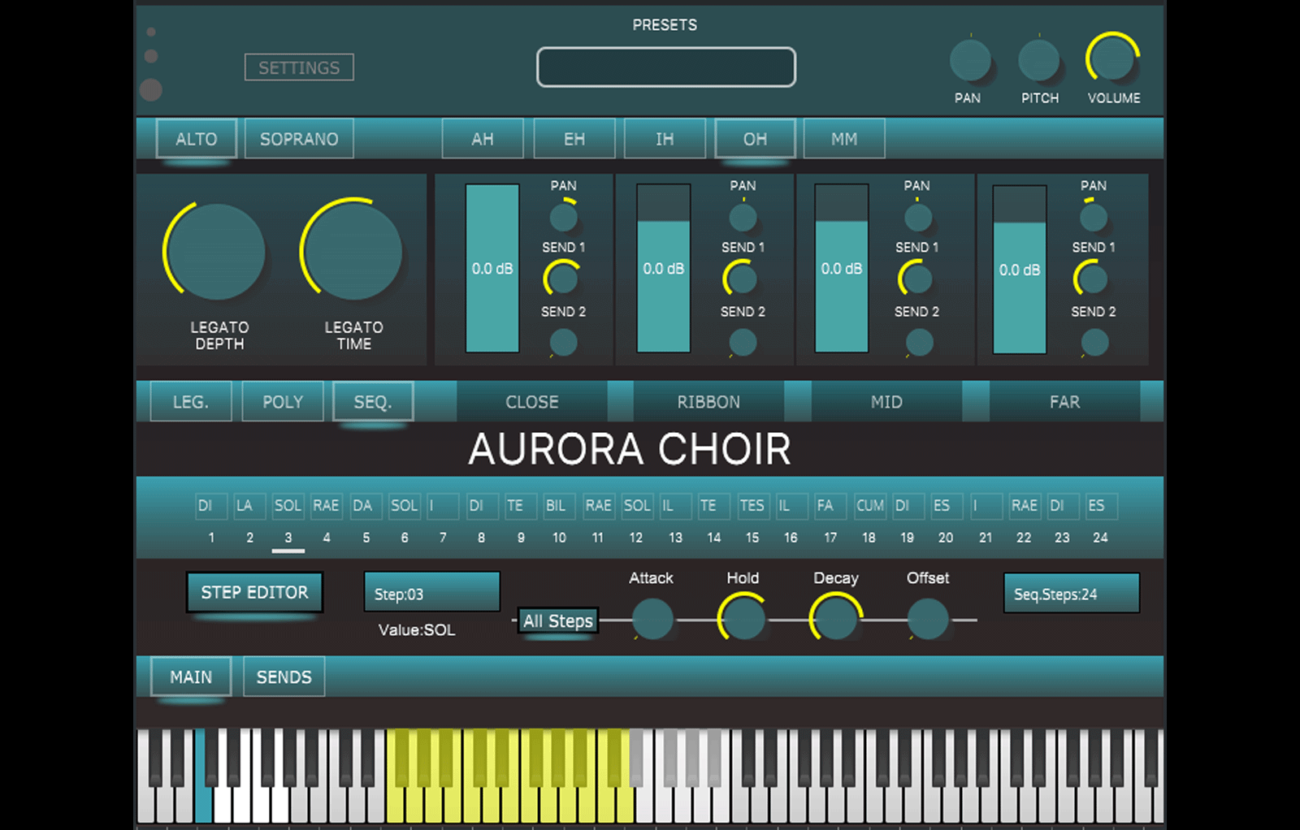
Task: Toggle the All Steps option
Action: [558, 621]
